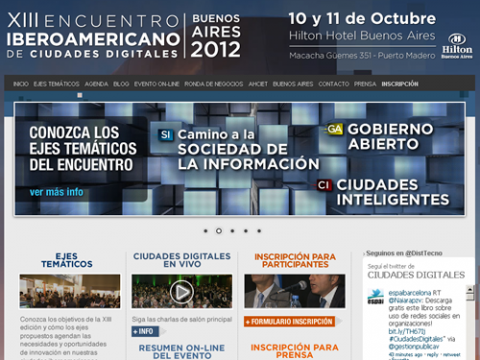Select AHCIET in navigation bar
This screenshot has height=360, width=480.
258,84
